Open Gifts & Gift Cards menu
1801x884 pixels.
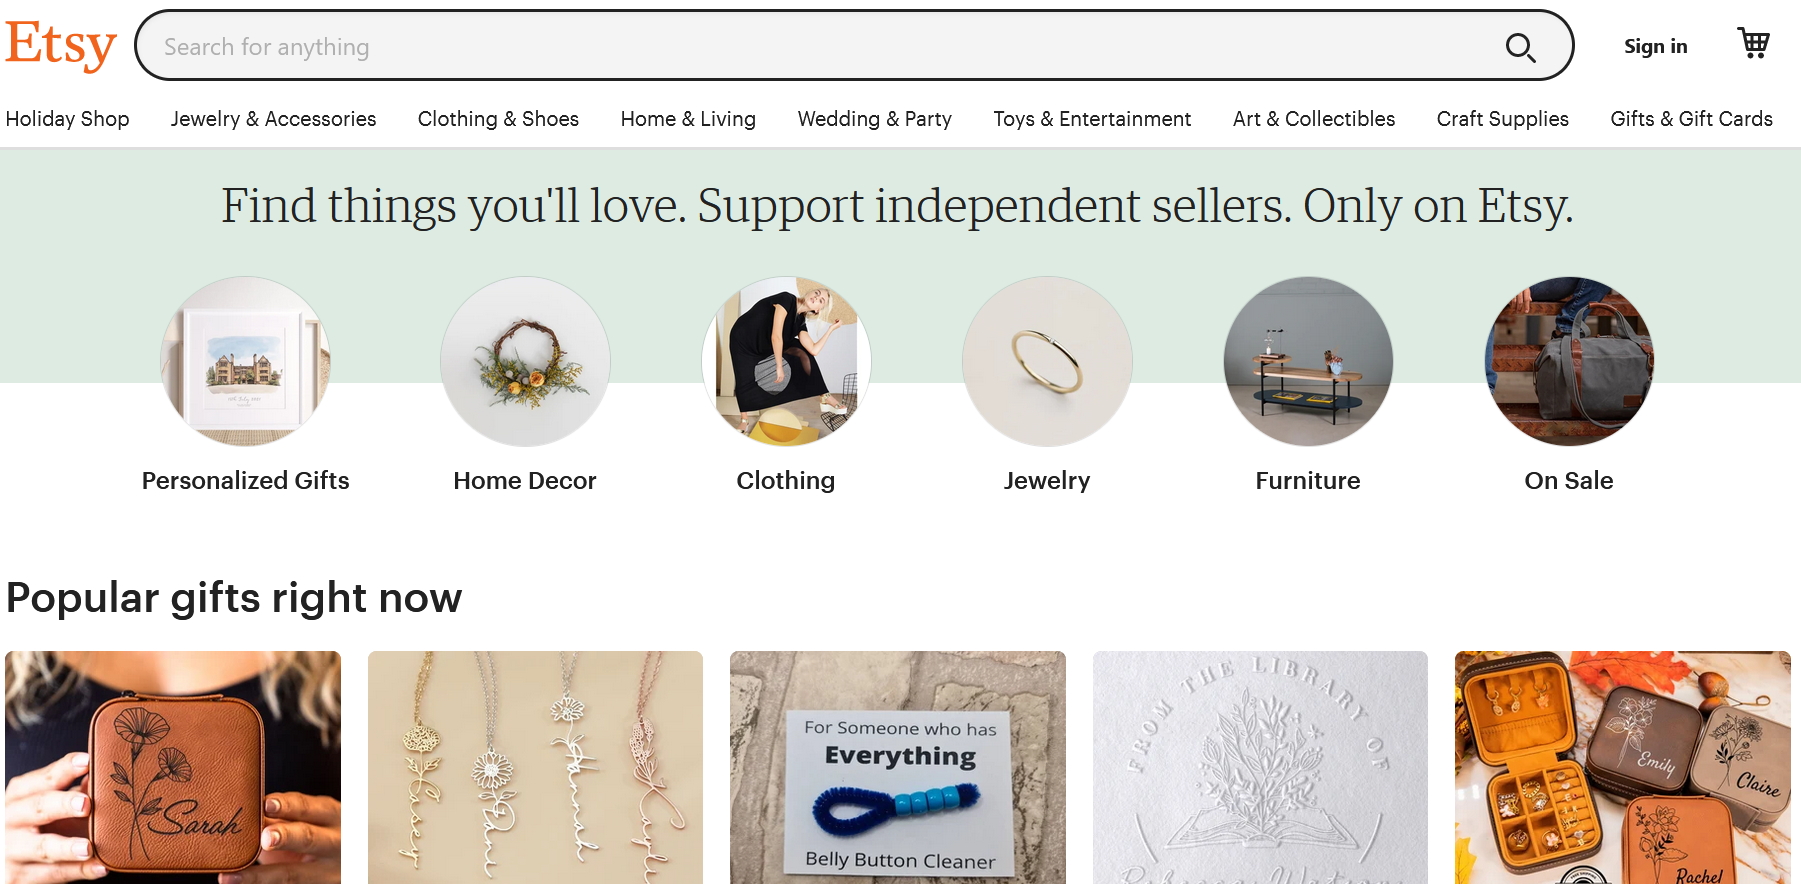tap(1691, 119)
